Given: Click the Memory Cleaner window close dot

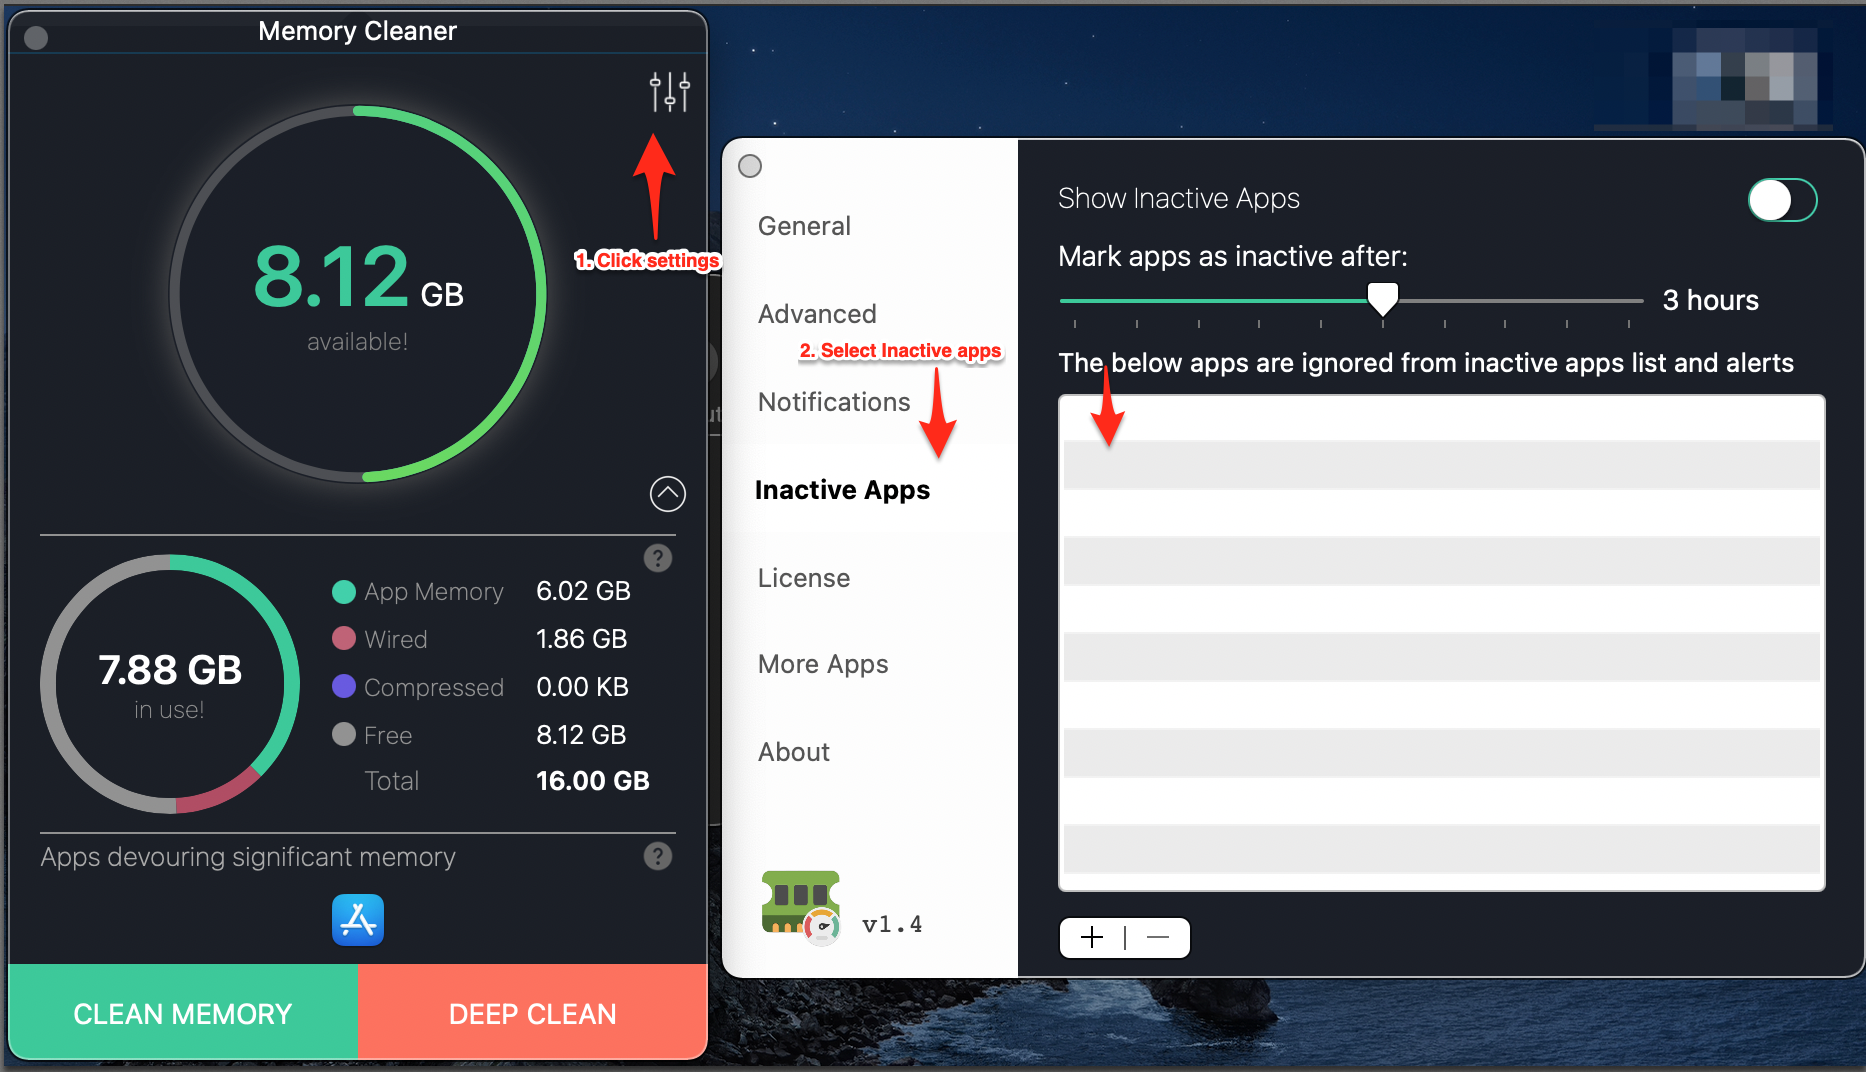Looking at the screenshot, I should click(x=36, y=38).
